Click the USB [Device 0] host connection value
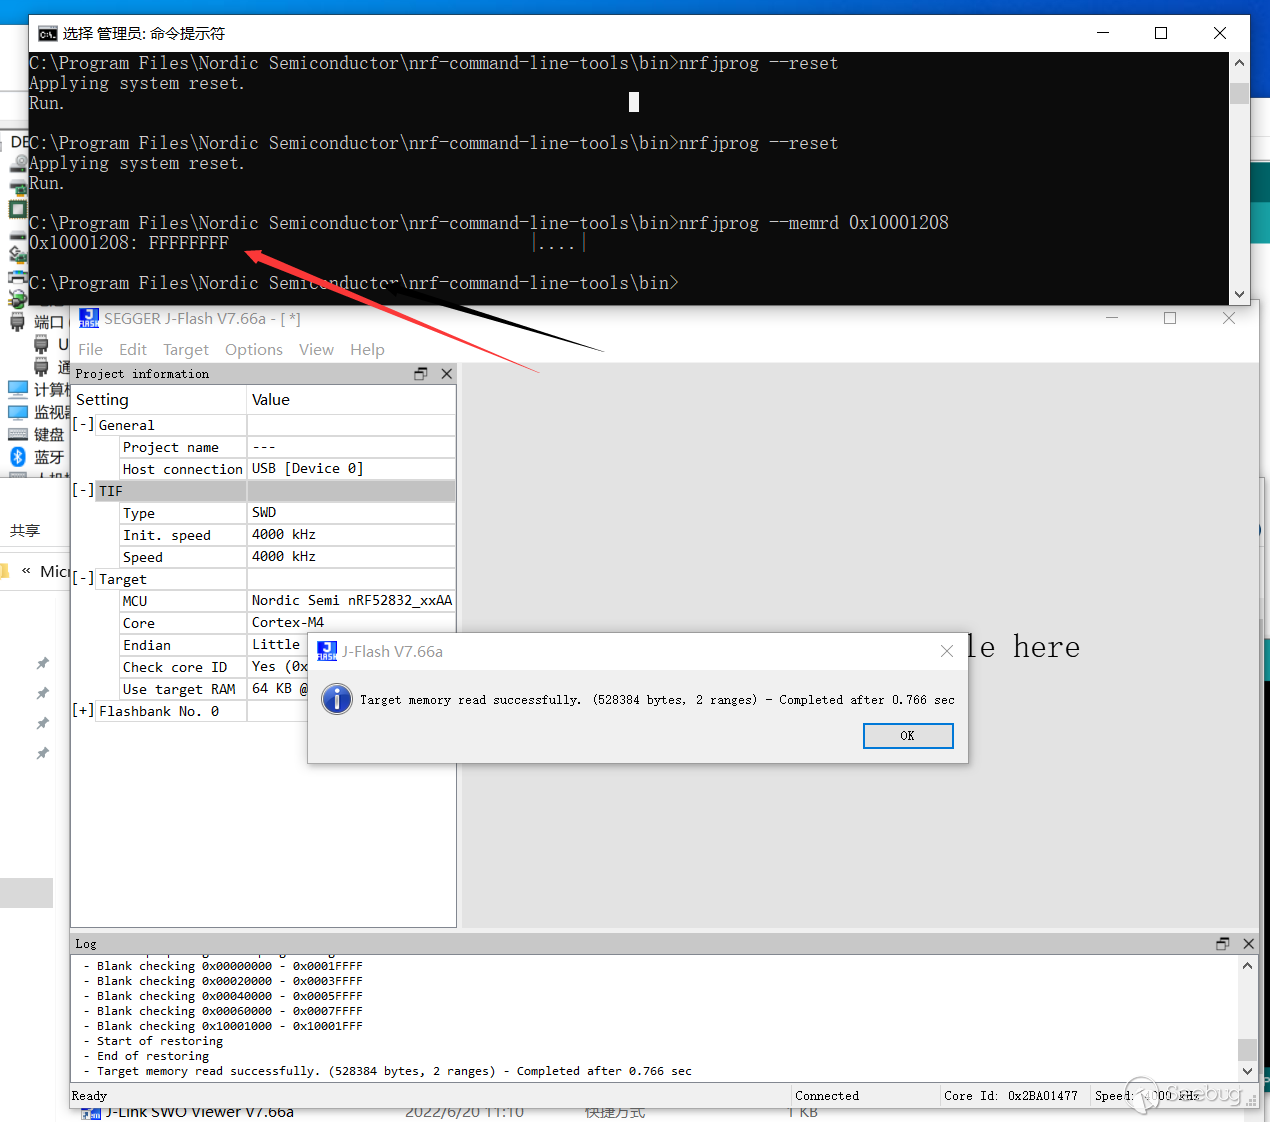 (352, 468)
